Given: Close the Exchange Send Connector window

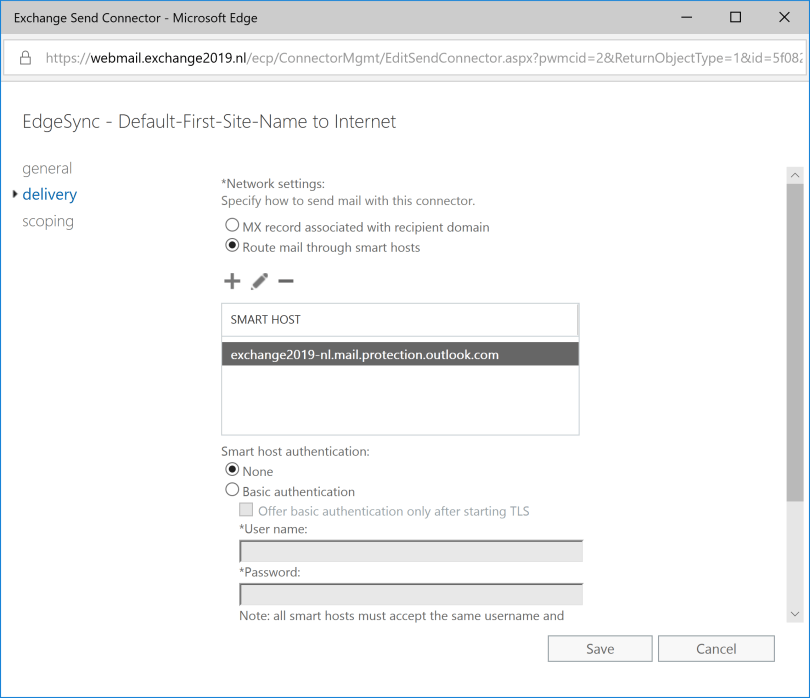Looking at the screenshot, I should point(781,17).
